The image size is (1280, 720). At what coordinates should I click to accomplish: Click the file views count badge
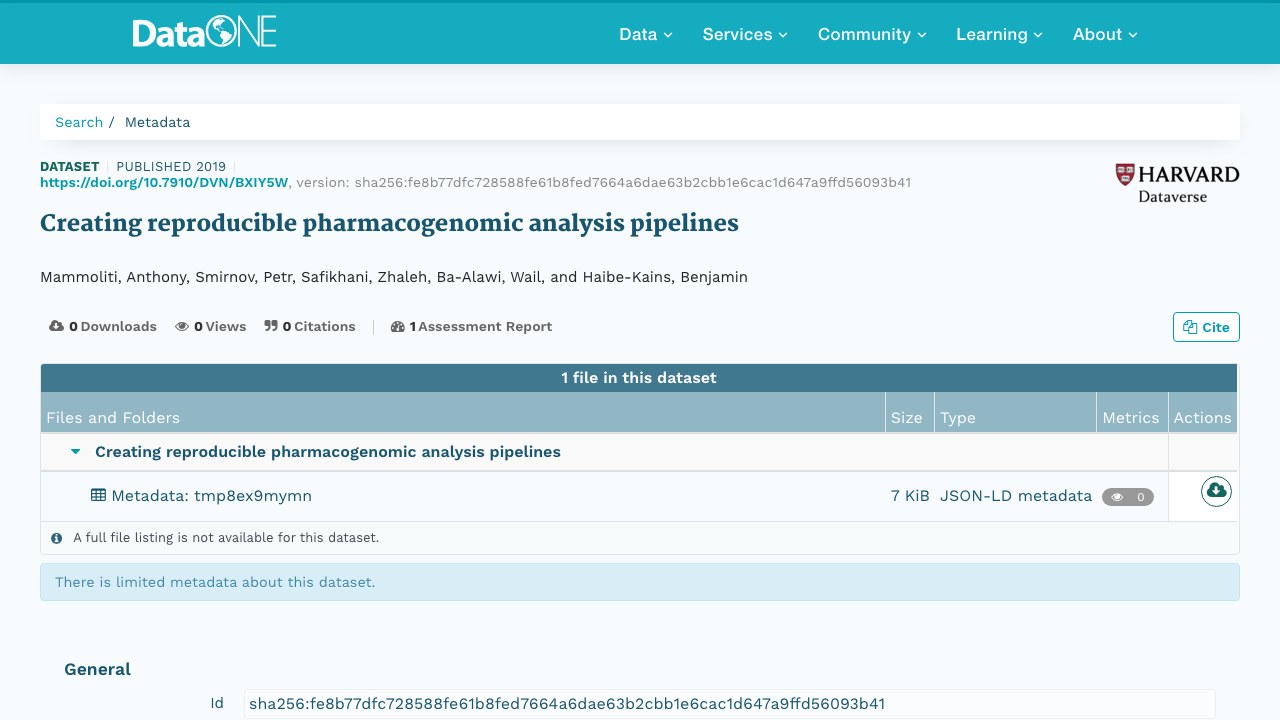[1128, 497]
